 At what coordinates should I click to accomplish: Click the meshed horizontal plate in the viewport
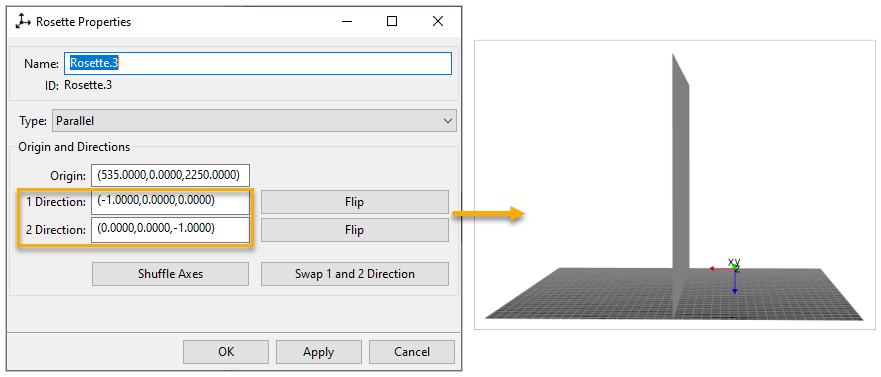click(674, 293)
